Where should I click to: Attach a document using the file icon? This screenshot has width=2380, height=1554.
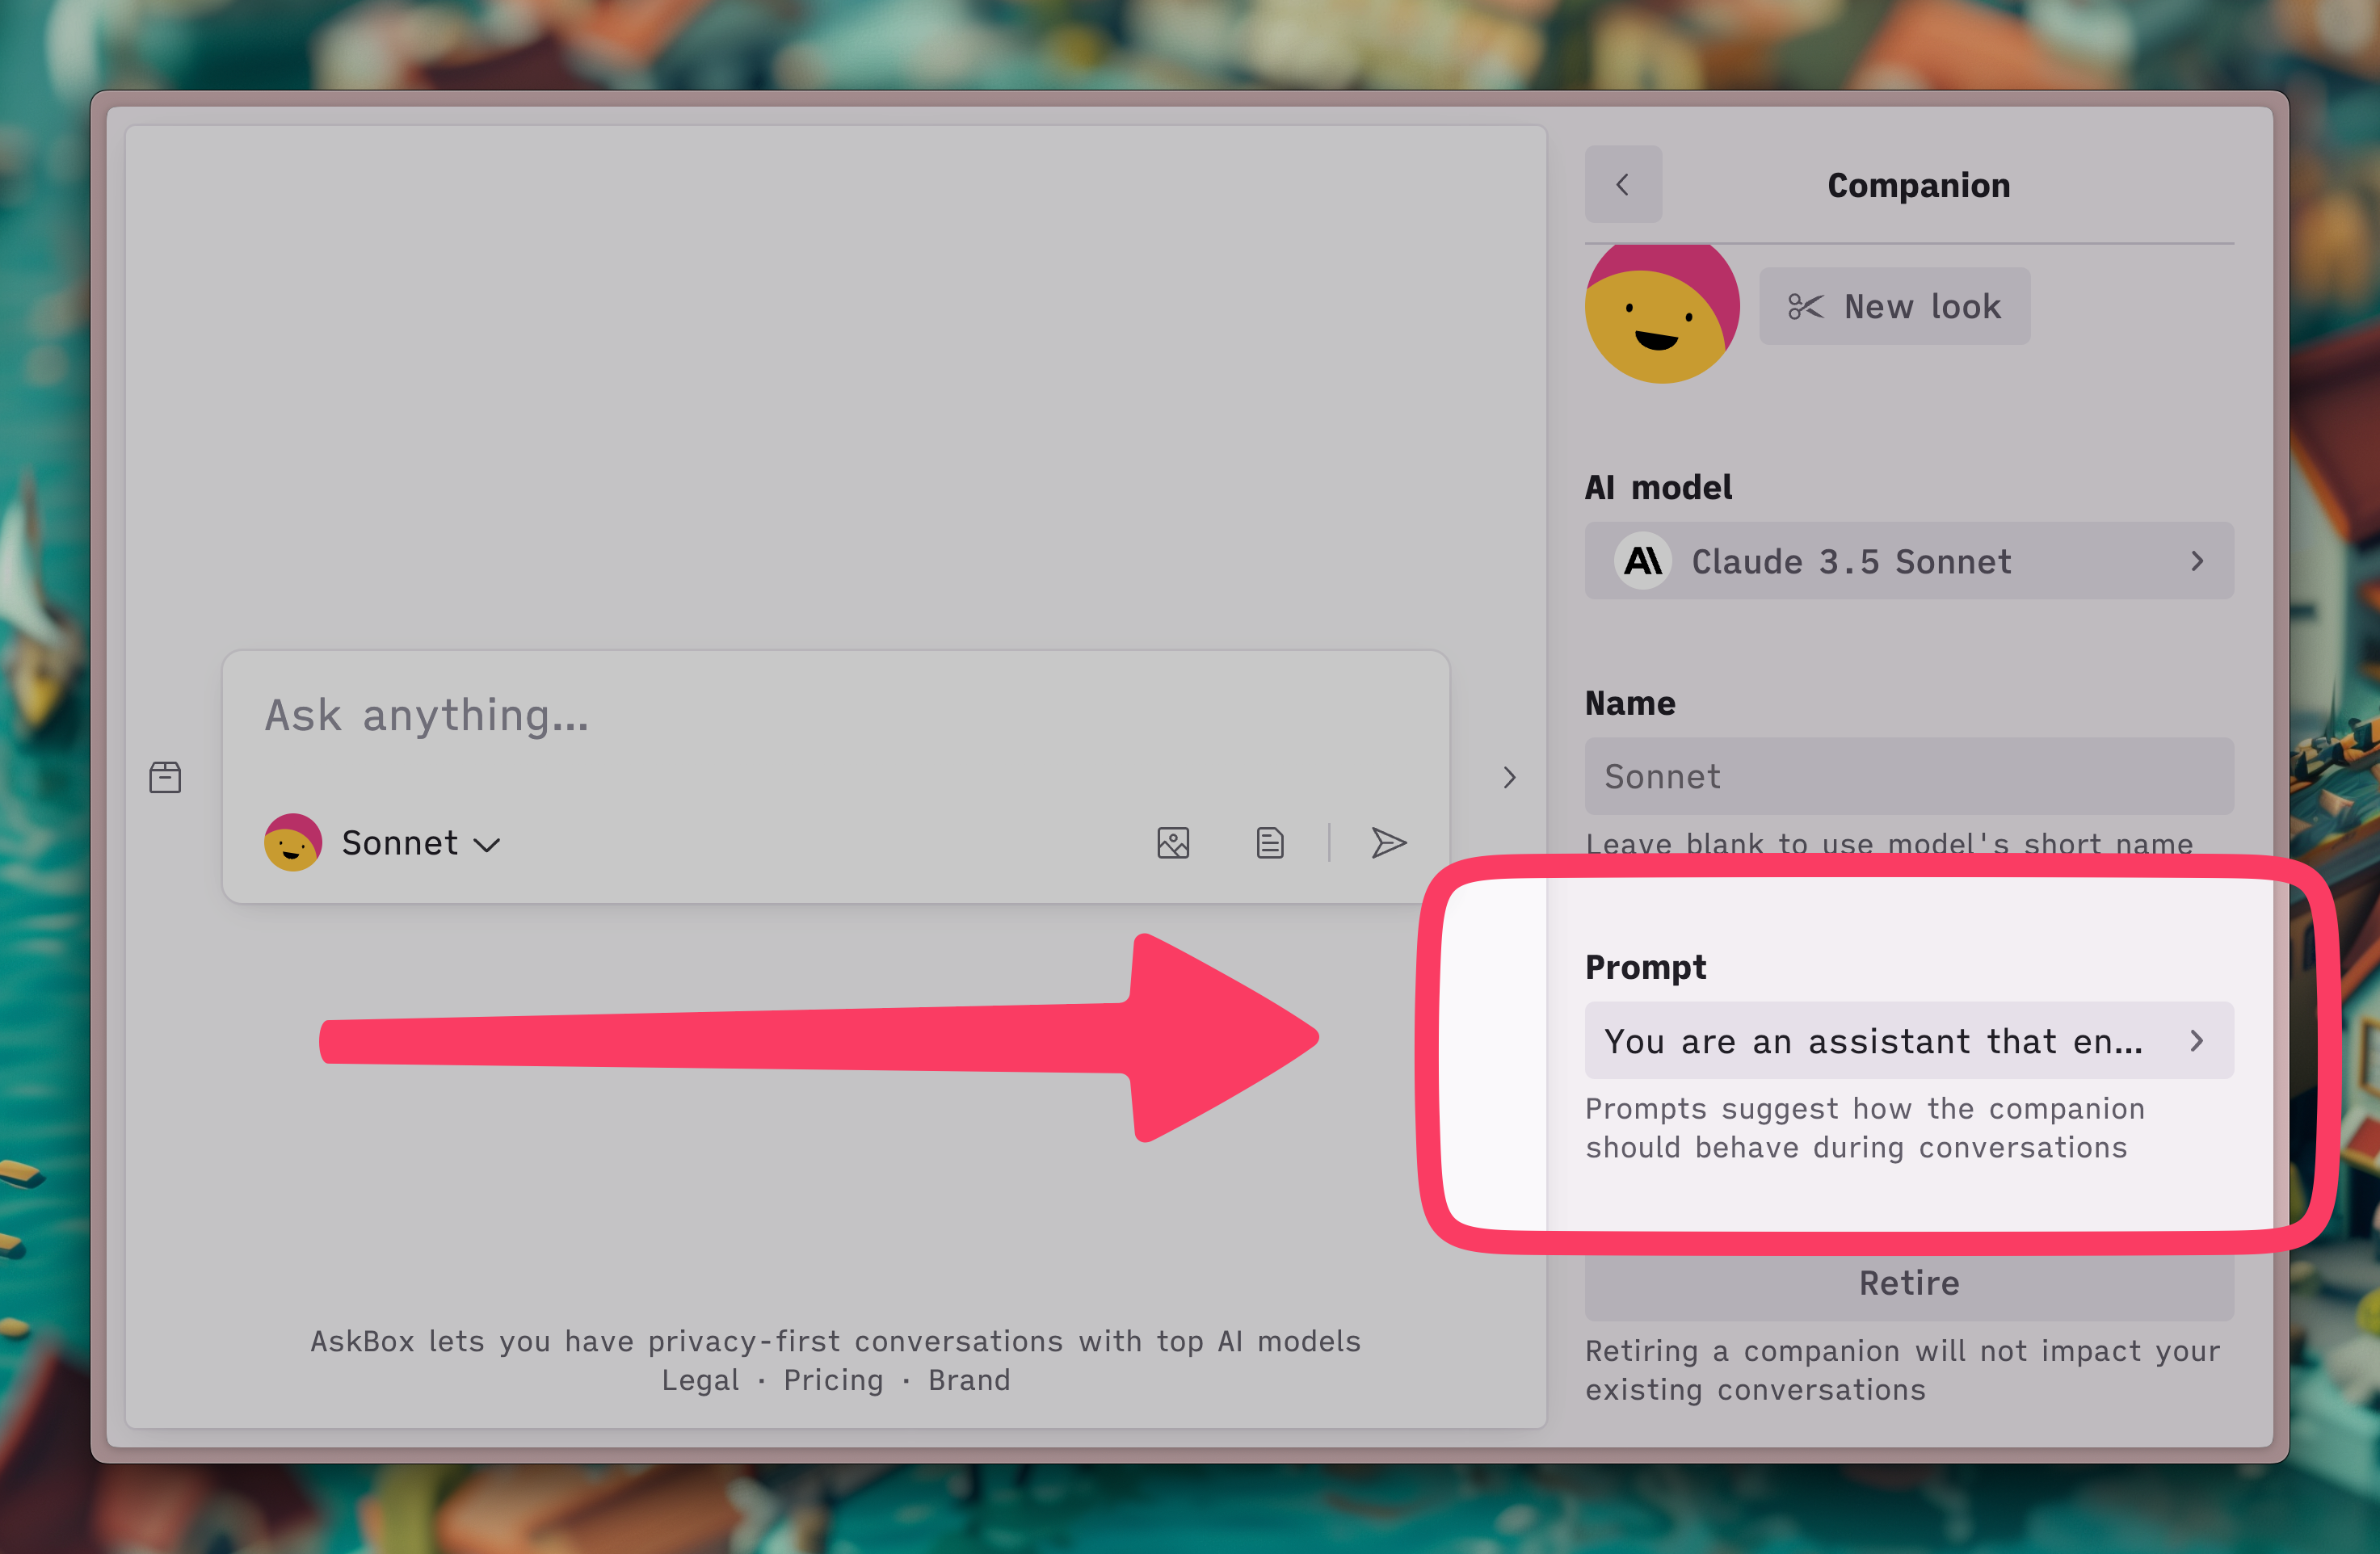click(1270, 843)
